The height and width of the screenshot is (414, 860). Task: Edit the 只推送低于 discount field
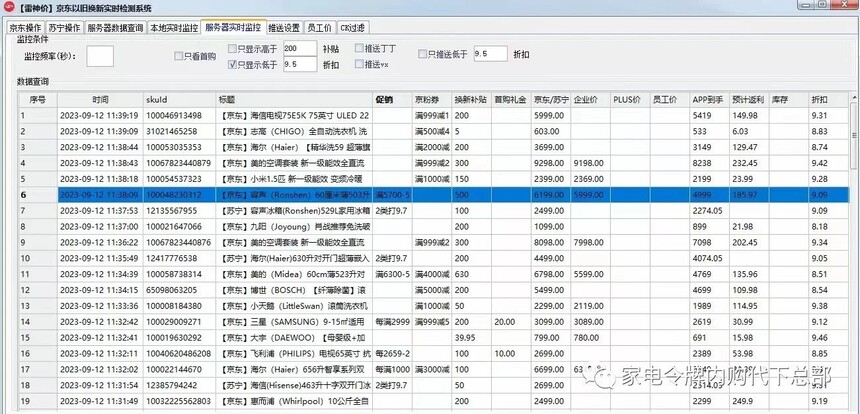(490, 54)
